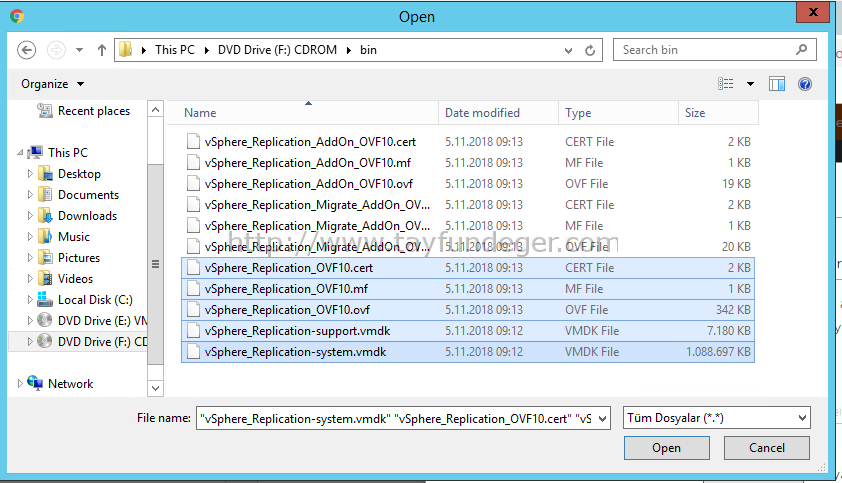
Task: Click the Chrome icon in title bar
Action: click(17, 16)
